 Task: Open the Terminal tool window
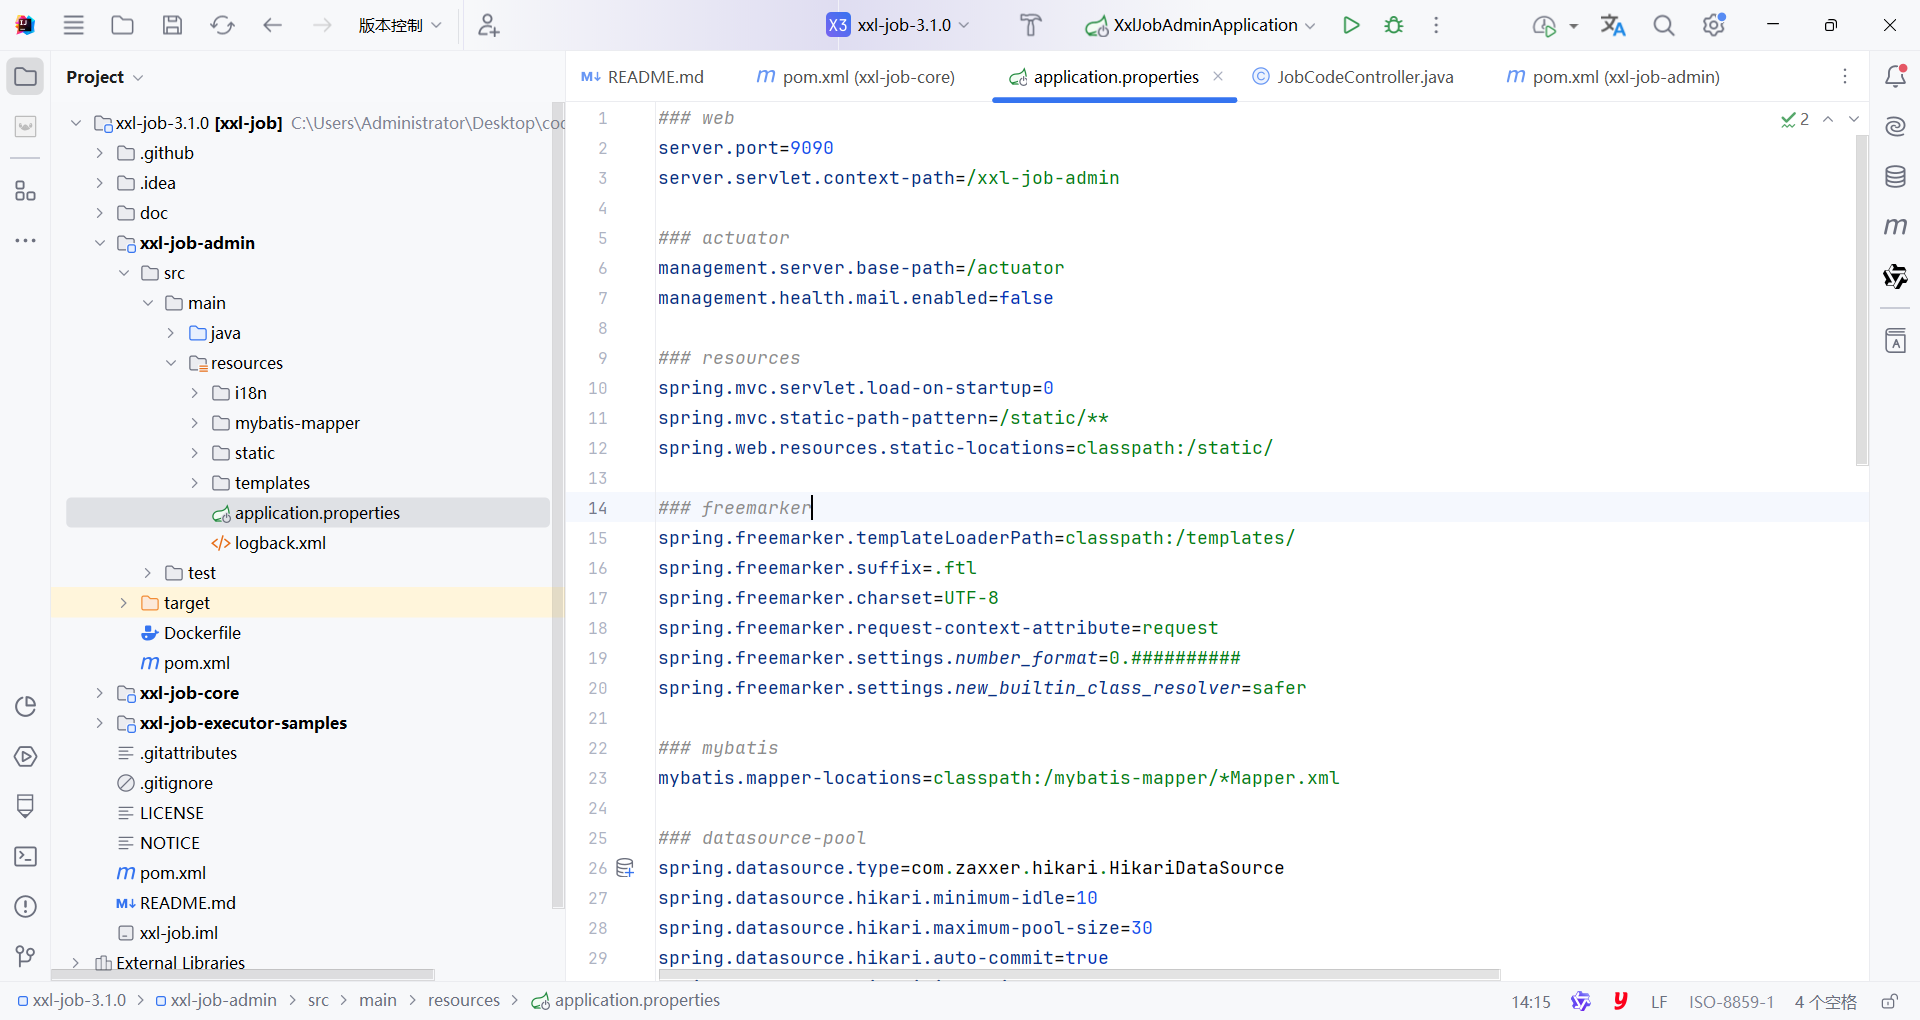[x=26, y=857]
